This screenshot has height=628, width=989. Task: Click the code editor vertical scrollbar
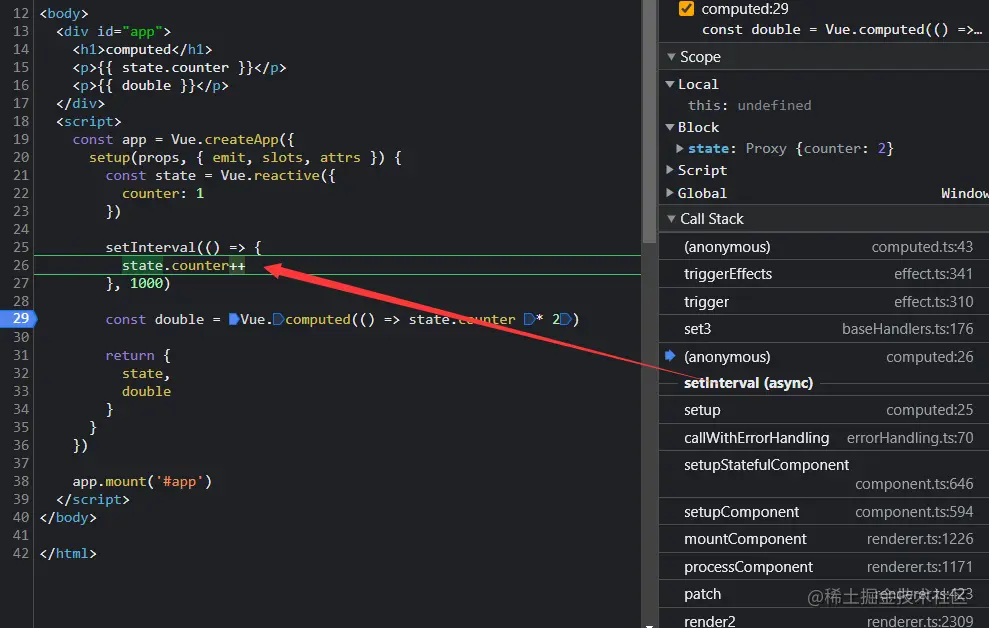pos(649,121)
